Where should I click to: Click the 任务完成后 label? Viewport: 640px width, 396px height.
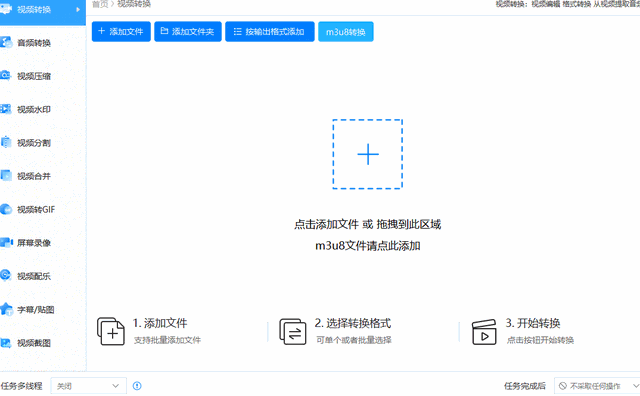pos(525,386)
